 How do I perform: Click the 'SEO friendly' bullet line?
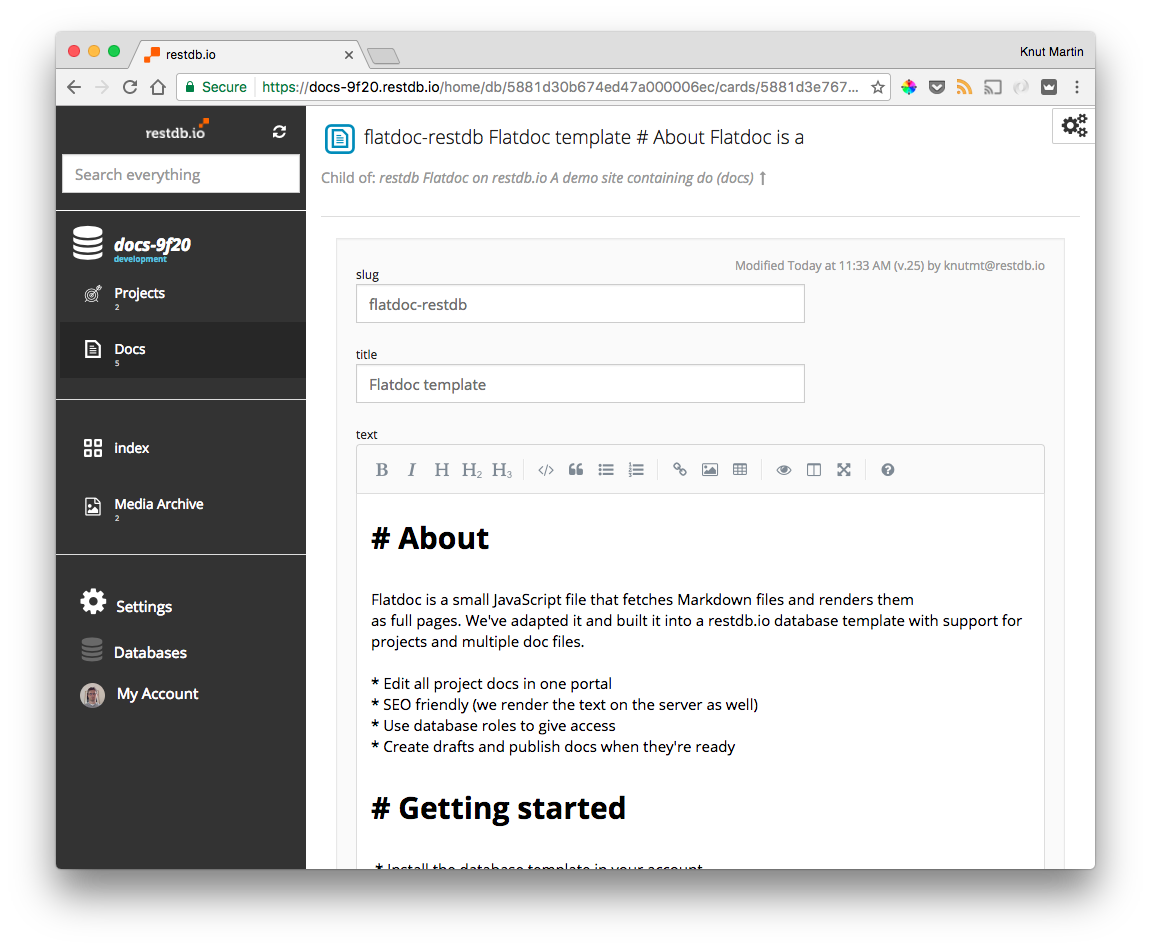pyautogui.click(x=564, y=705)
